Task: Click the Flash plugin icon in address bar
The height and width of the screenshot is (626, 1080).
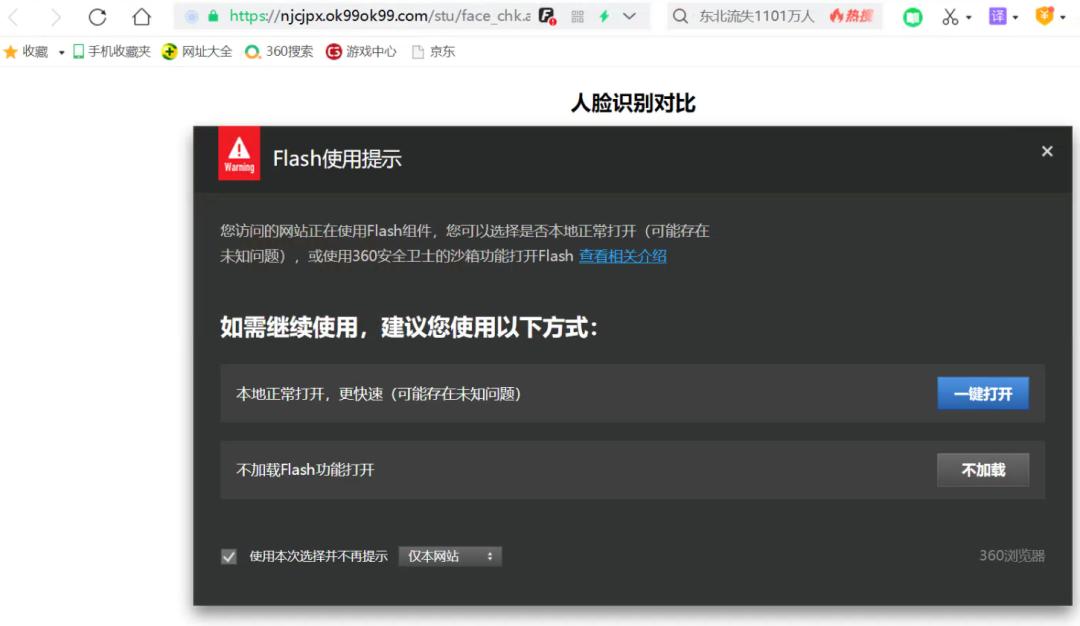Action: pos(547,17)
